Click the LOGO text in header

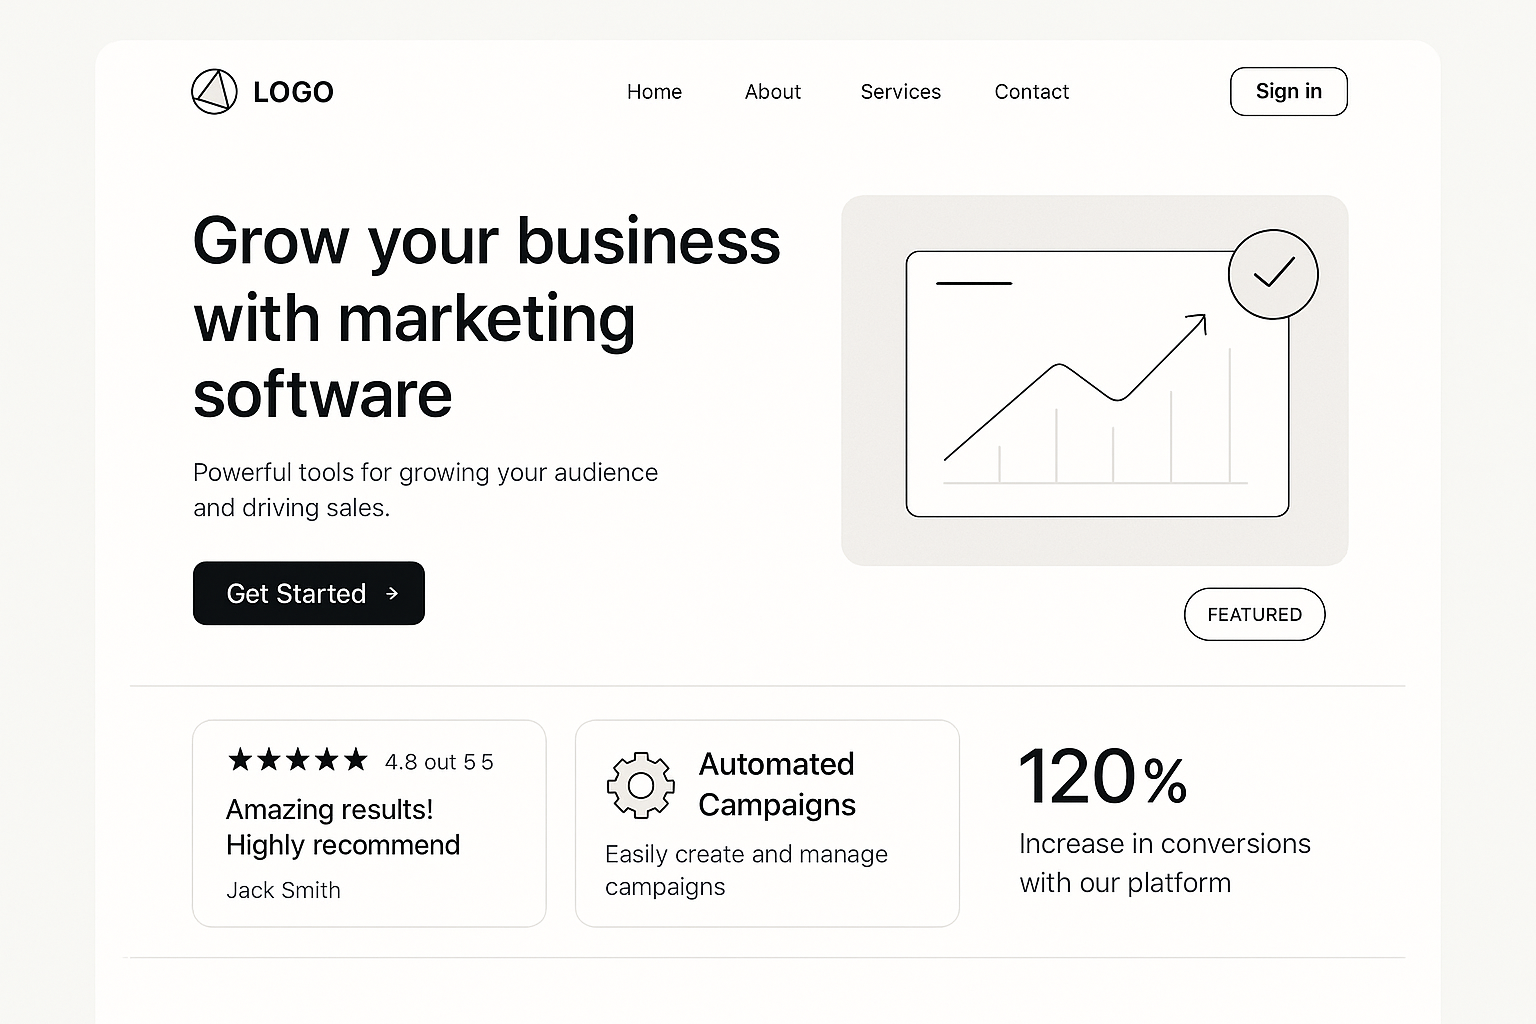tap(293, 92)
